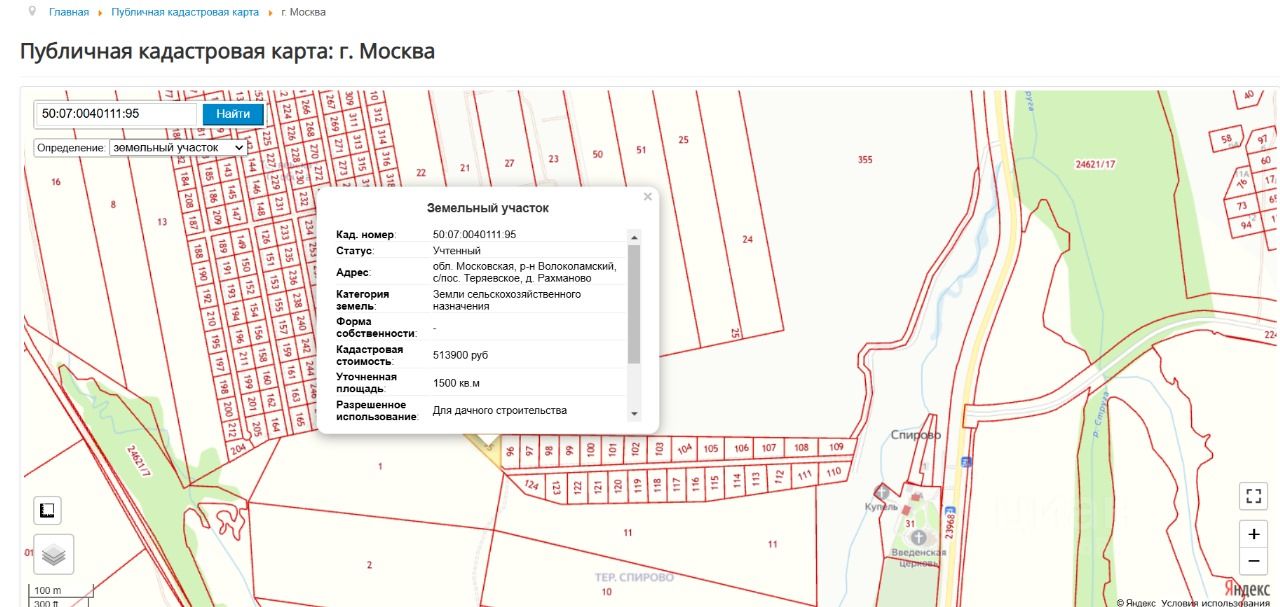Zoom out with the minus button
Image resolution: width=1280 pixels, height=607 pixels.
1253,561
